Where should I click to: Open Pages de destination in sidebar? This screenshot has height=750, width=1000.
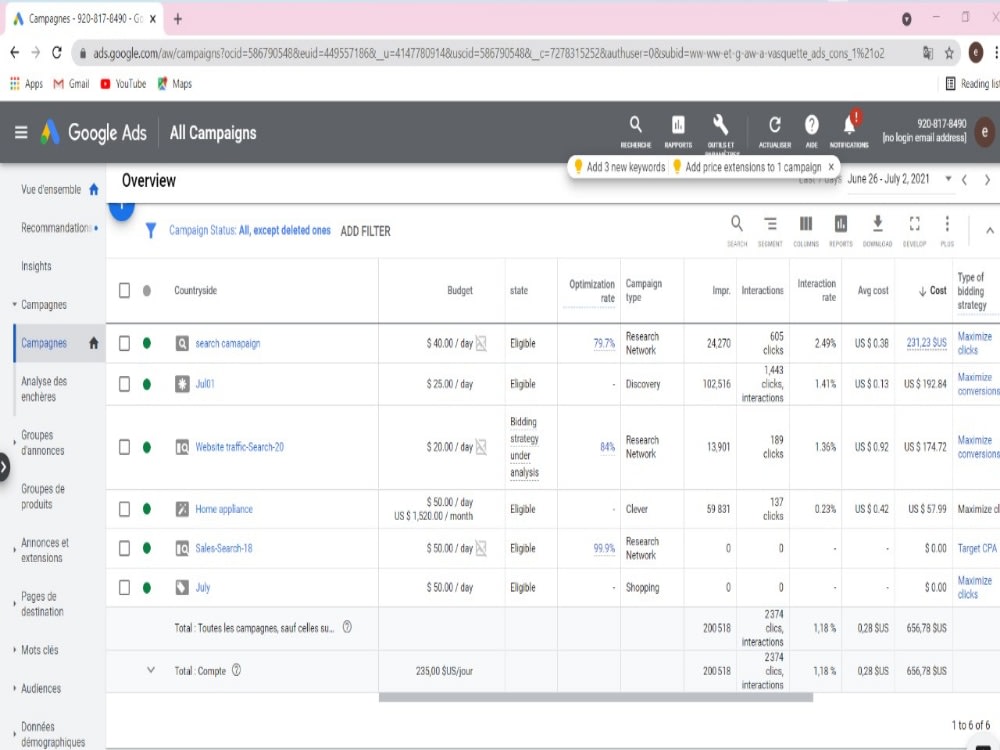click(42, 603)
